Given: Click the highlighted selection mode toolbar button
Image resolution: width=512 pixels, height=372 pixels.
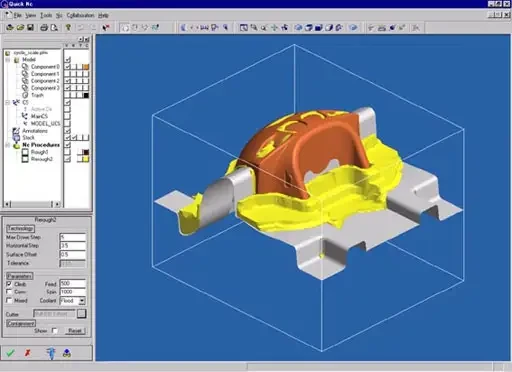Looking at the screenshot, I should click(124, 28).
